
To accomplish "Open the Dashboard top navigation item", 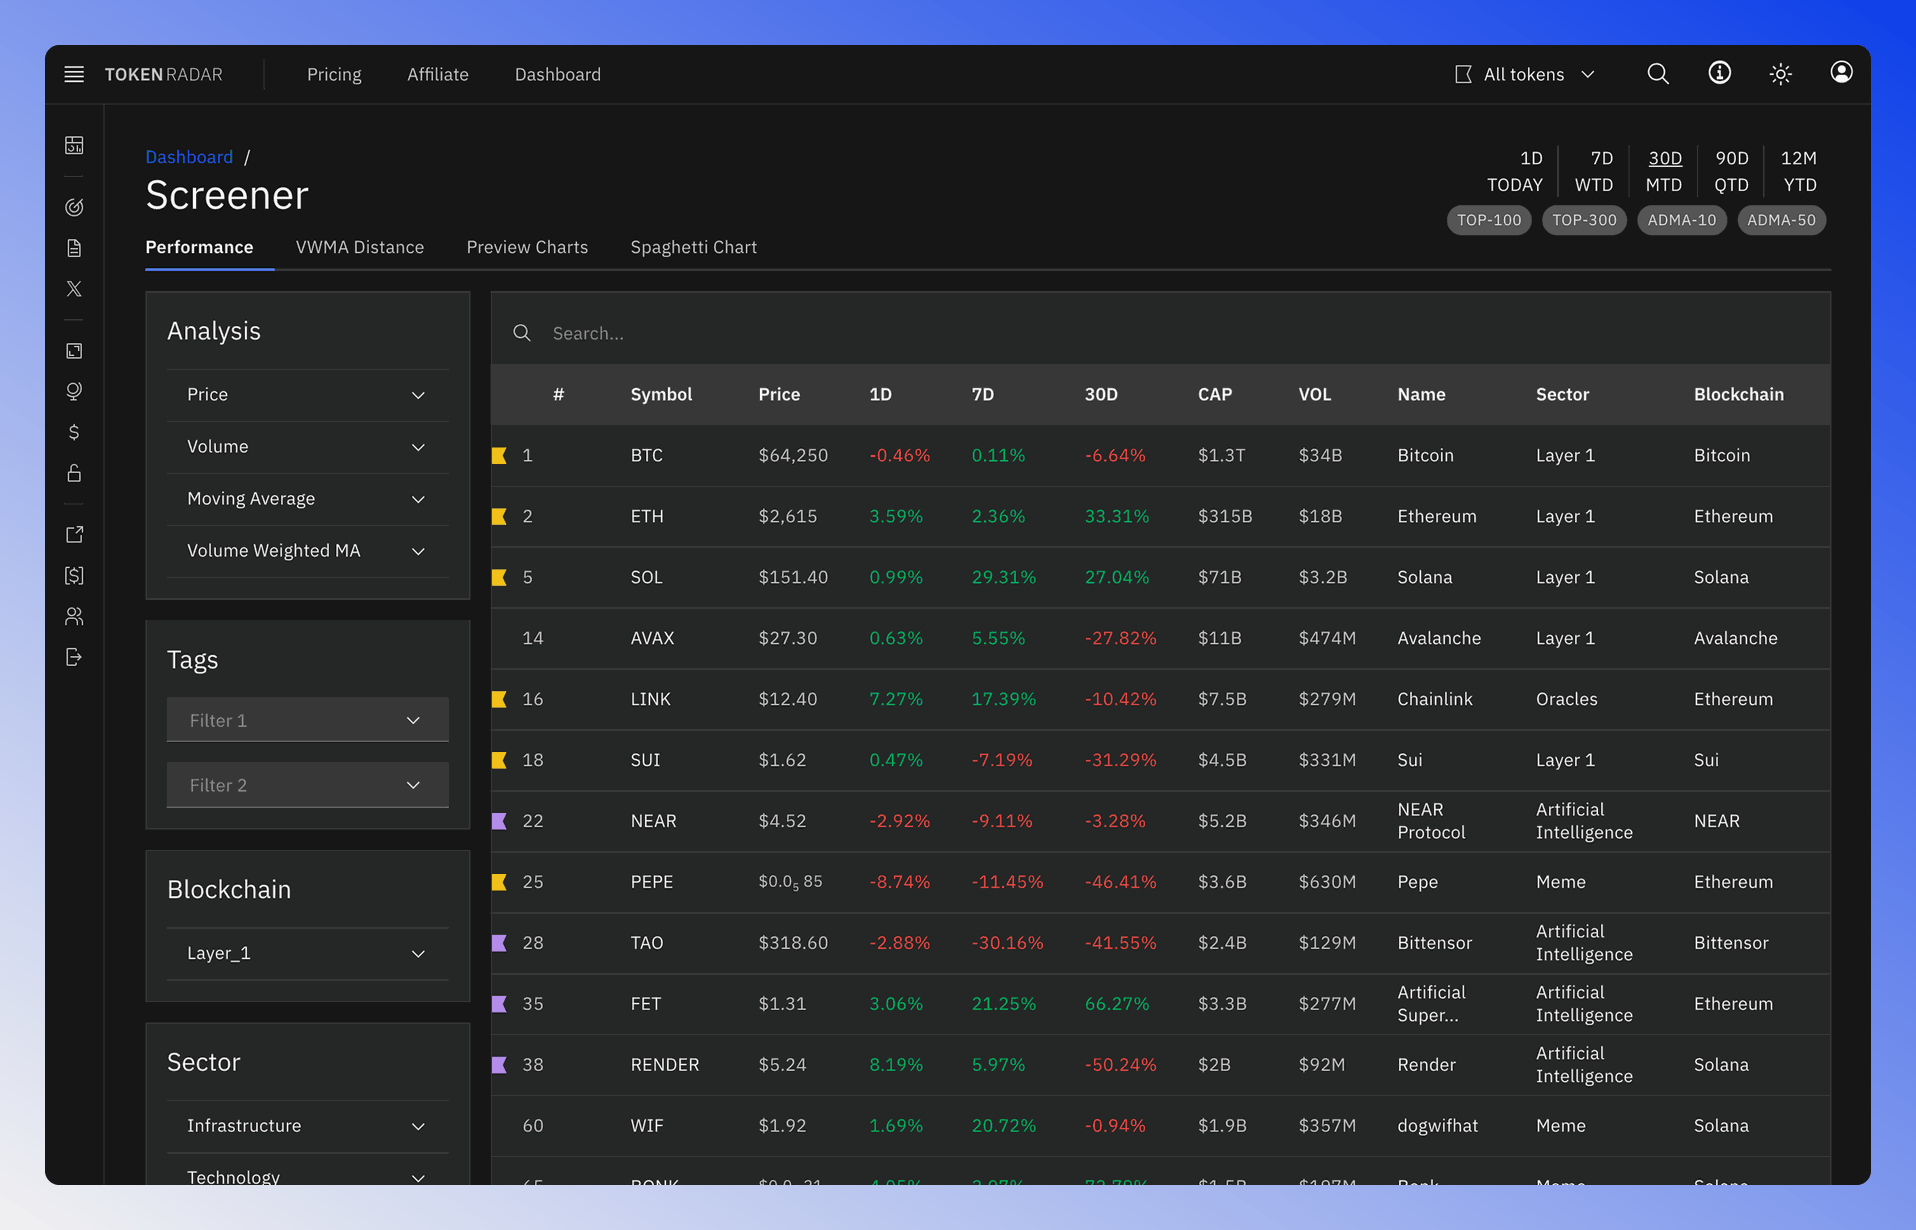I will 558,74.
